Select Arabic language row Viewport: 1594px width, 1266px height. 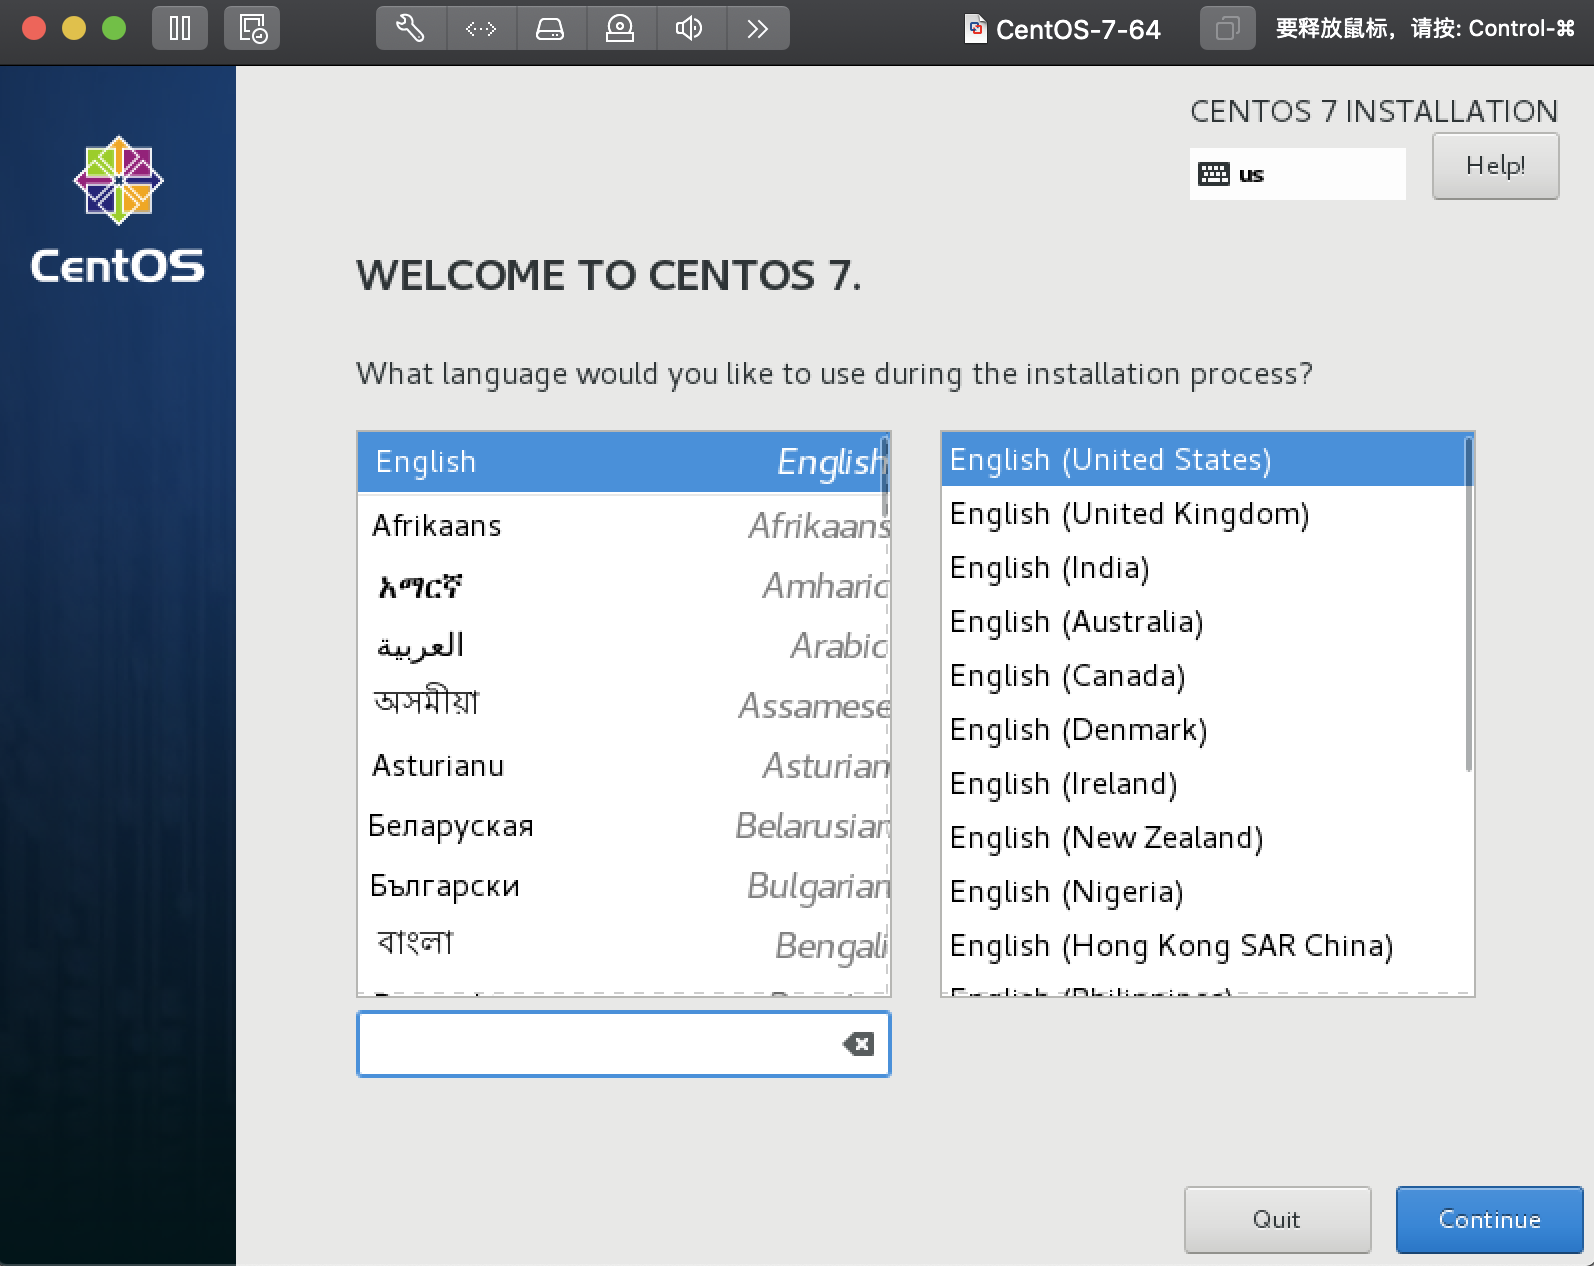tap(623, 646)
